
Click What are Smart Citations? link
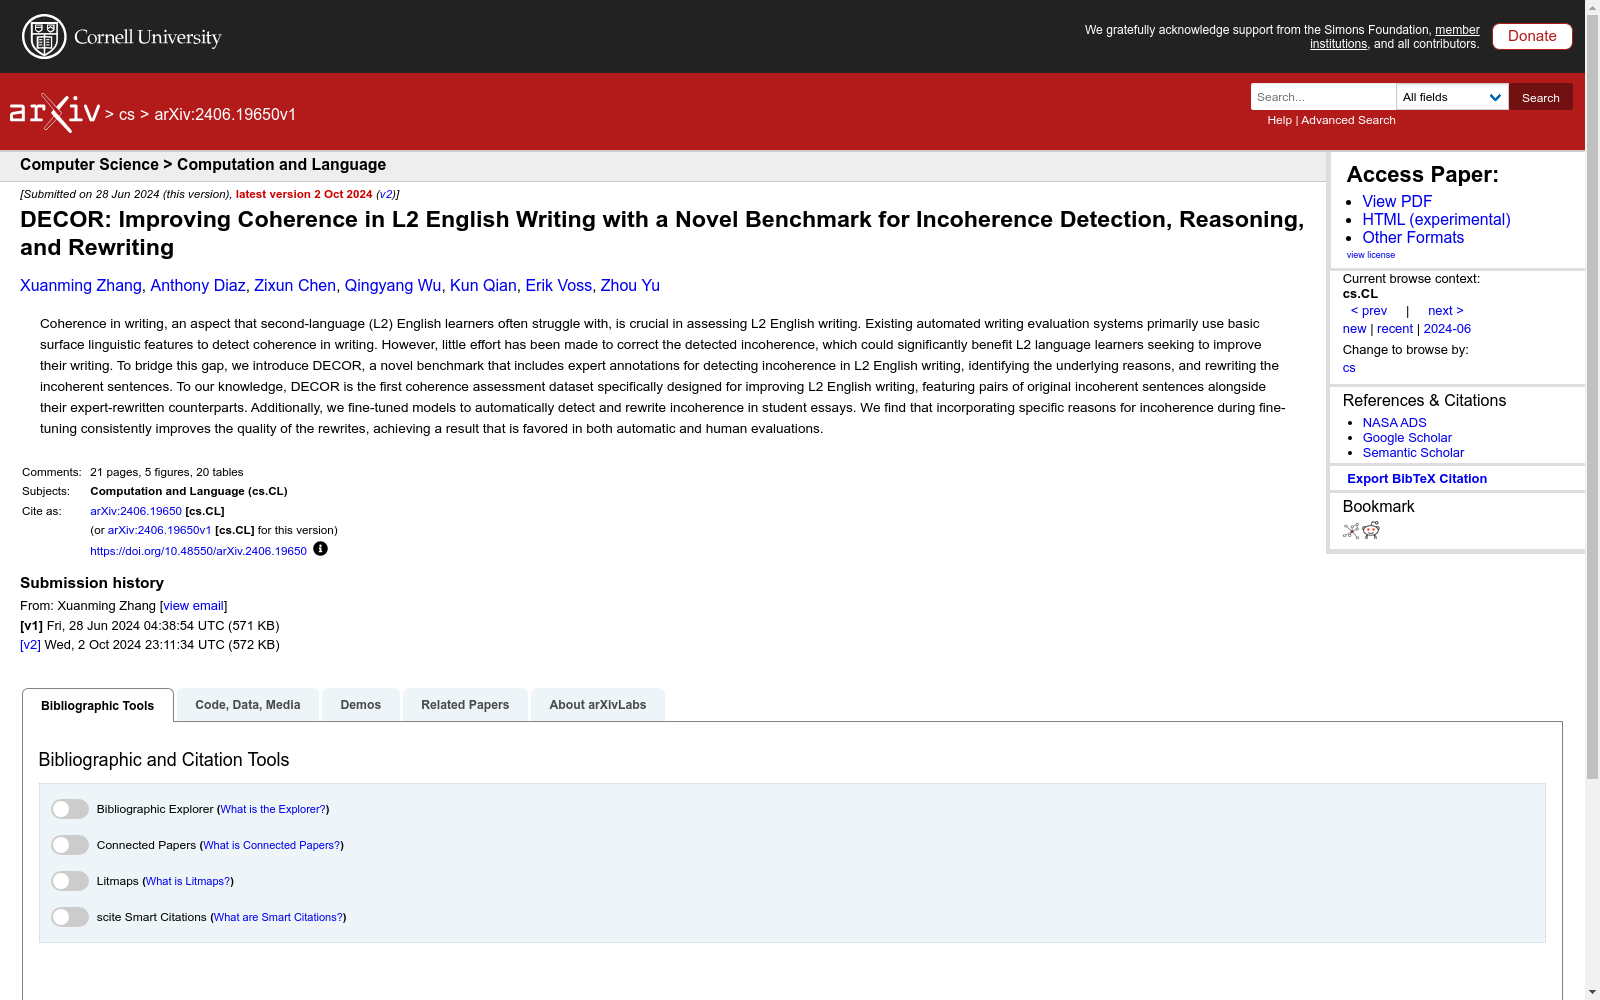tap(278, 917)
